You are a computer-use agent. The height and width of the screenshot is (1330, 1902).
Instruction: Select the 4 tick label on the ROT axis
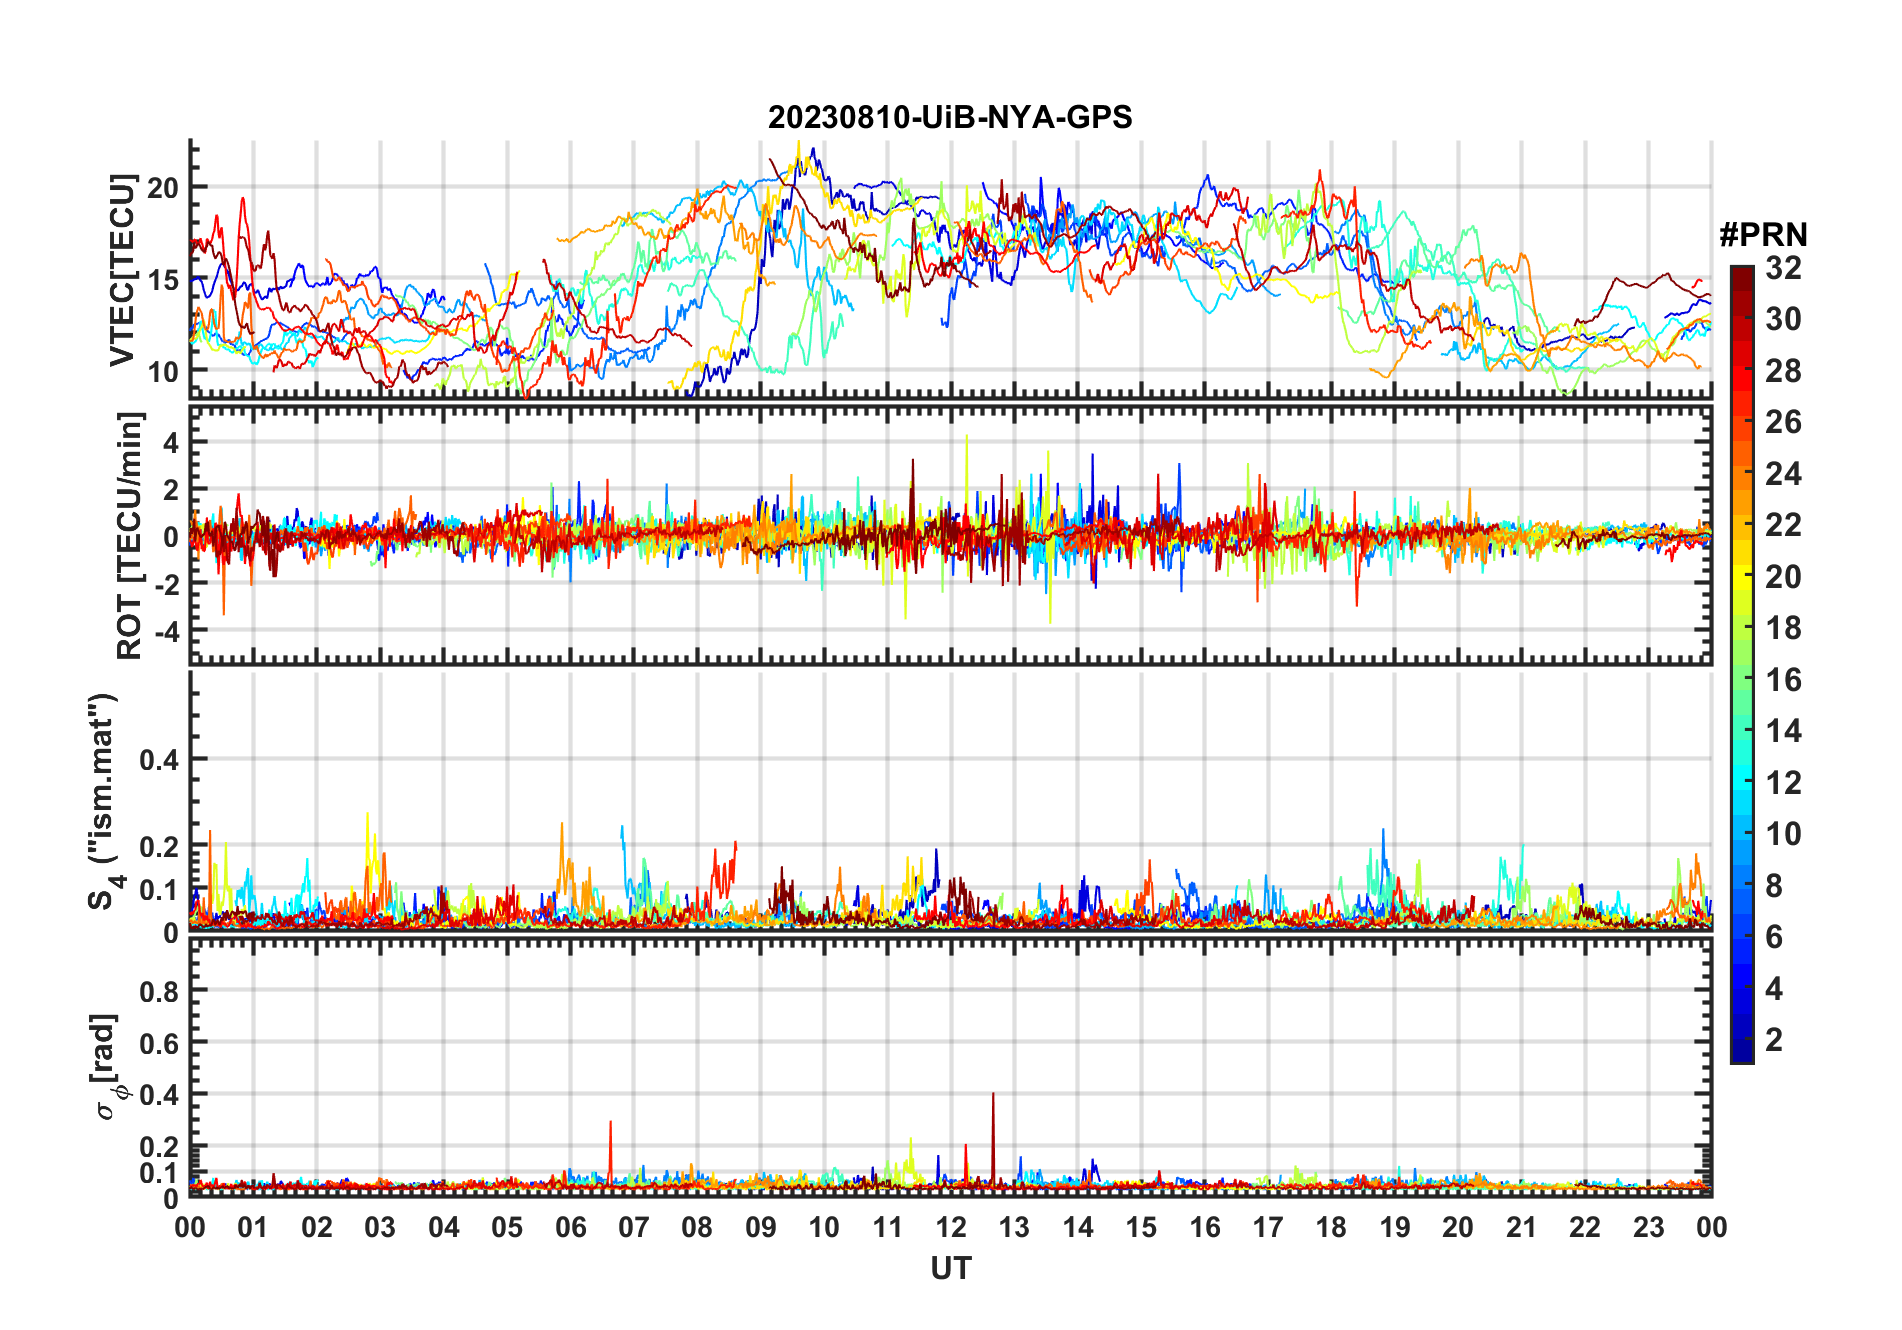tap(171, 442)
